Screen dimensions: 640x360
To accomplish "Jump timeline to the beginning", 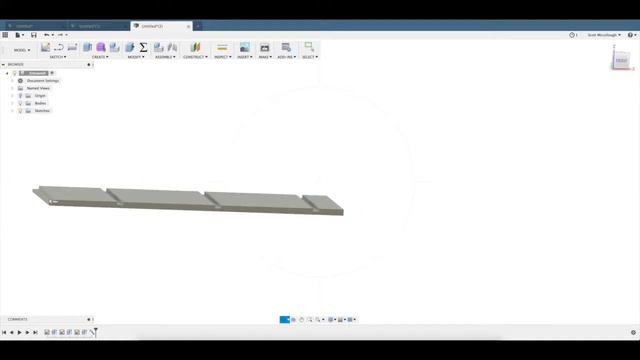I will pyautogui.click(x=4, y=333).
